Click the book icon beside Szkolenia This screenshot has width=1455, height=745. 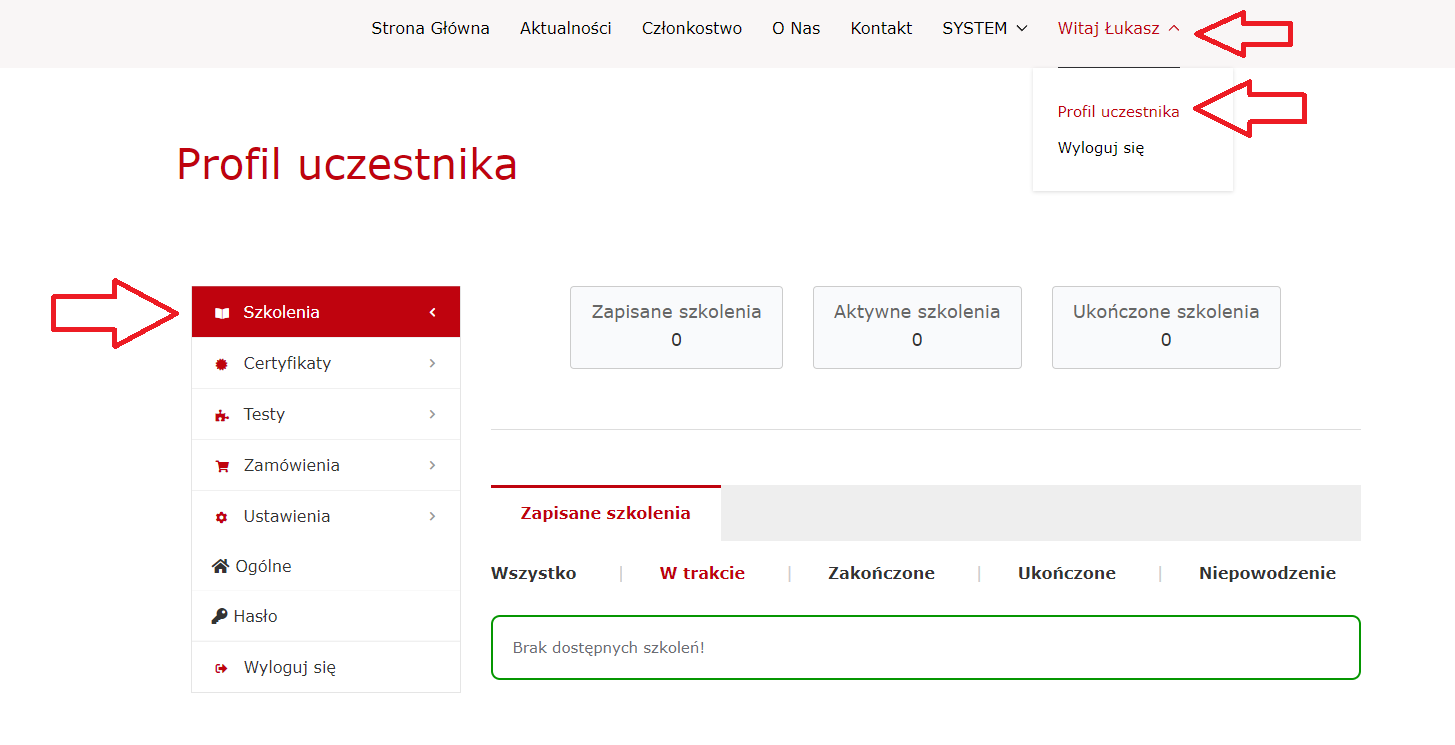(x=222, y=313)
